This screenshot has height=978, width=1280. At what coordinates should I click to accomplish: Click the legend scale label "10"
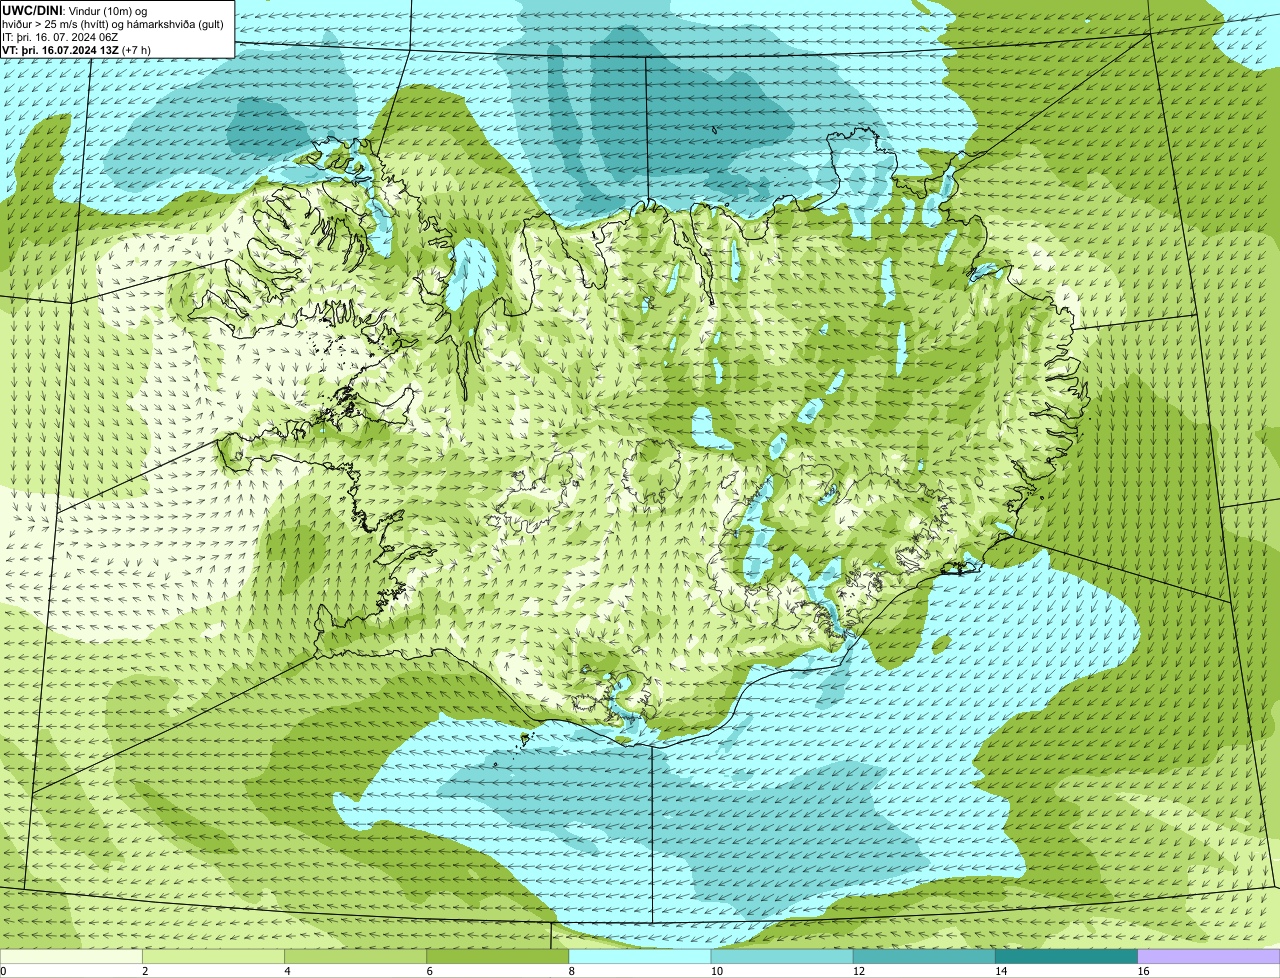(716, 971)
